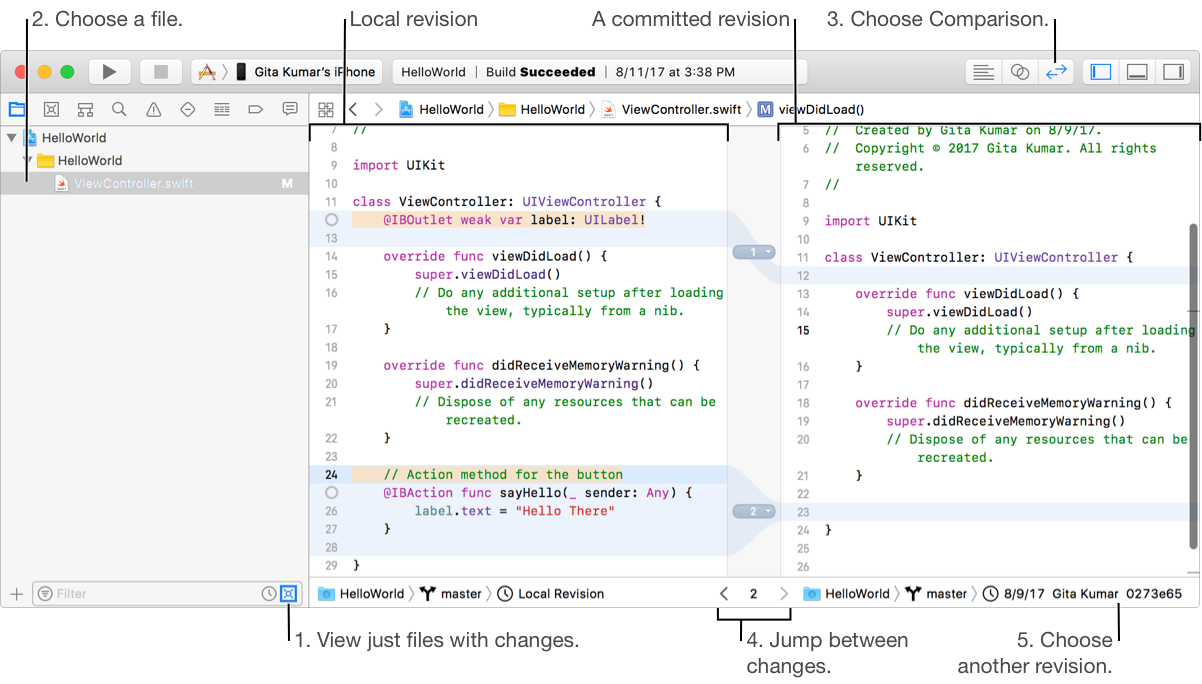Switch to the Assistant editor
Screen dimensions: 1202x684
1020,72
